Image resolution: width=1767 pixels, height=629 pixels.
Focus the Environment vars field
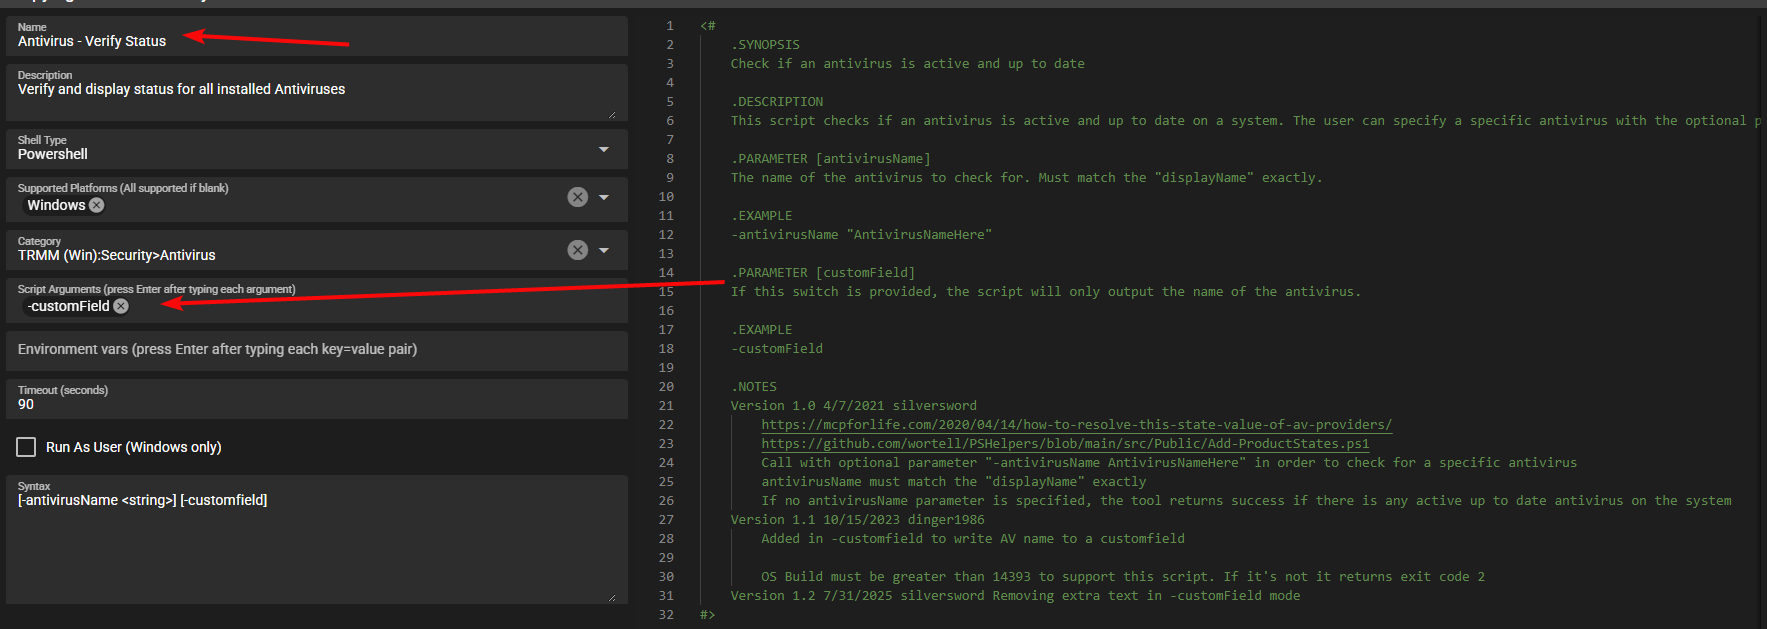(317, 350)
